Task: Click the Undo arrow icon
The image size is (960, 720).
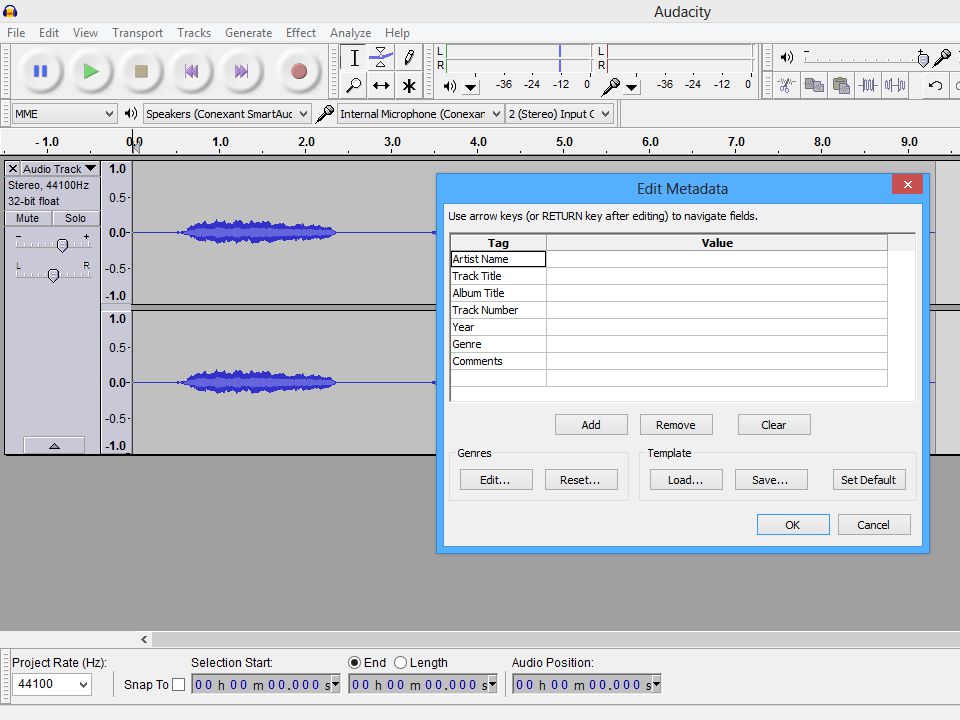Action: (x=935, y=85)
